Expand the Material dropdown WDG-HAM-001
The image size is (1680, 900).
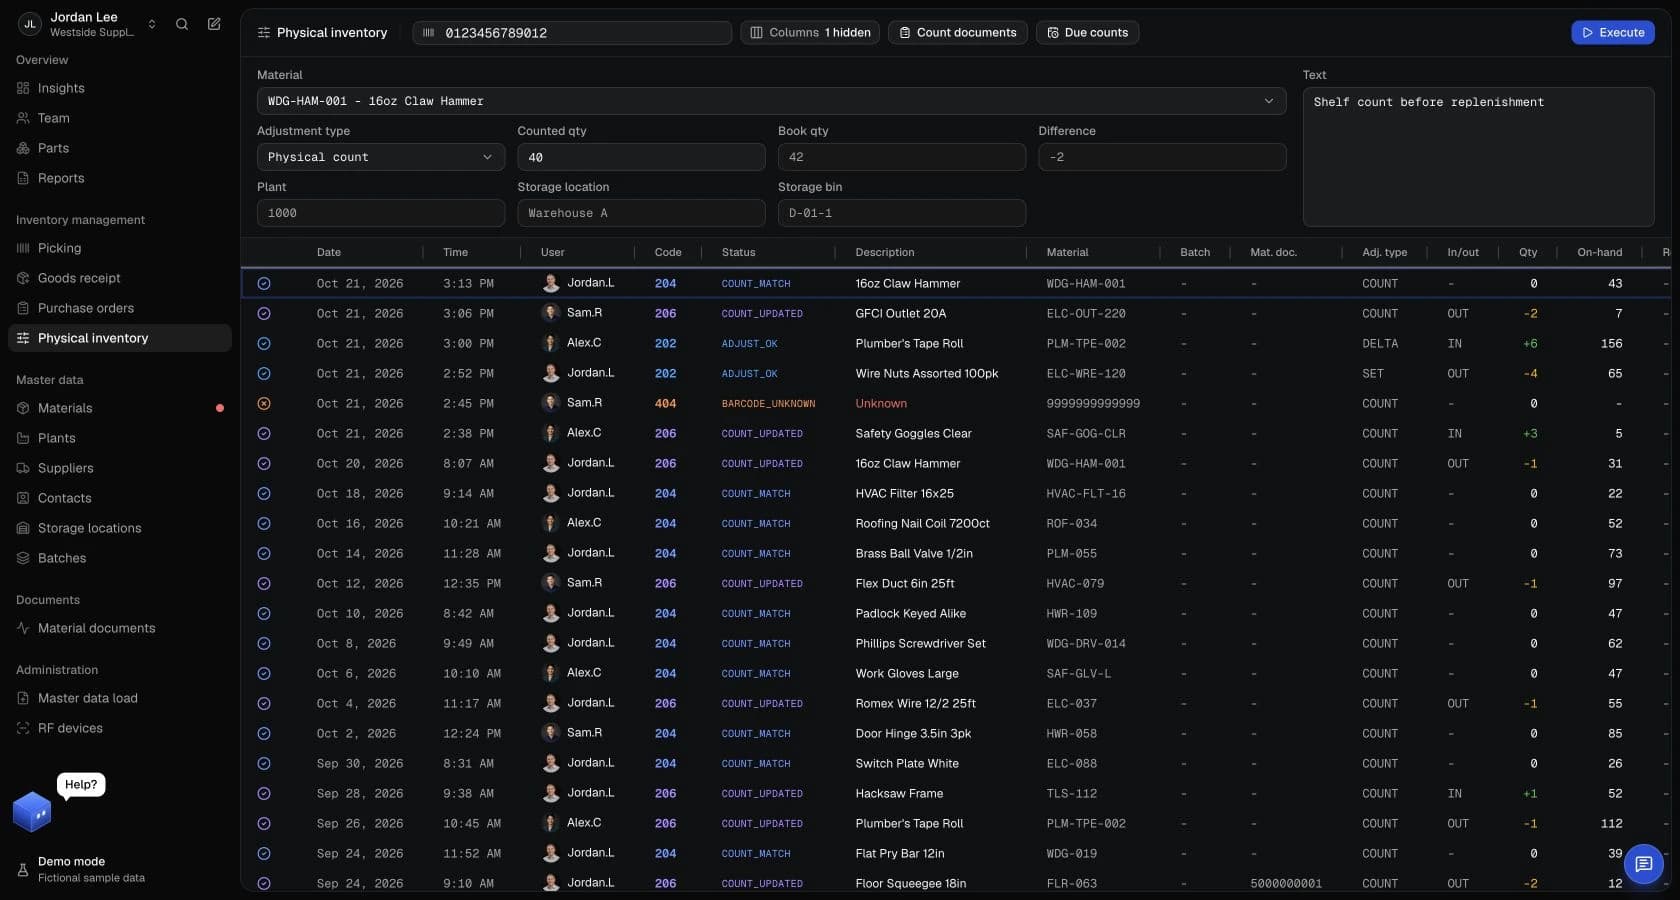tap(771, 101)
